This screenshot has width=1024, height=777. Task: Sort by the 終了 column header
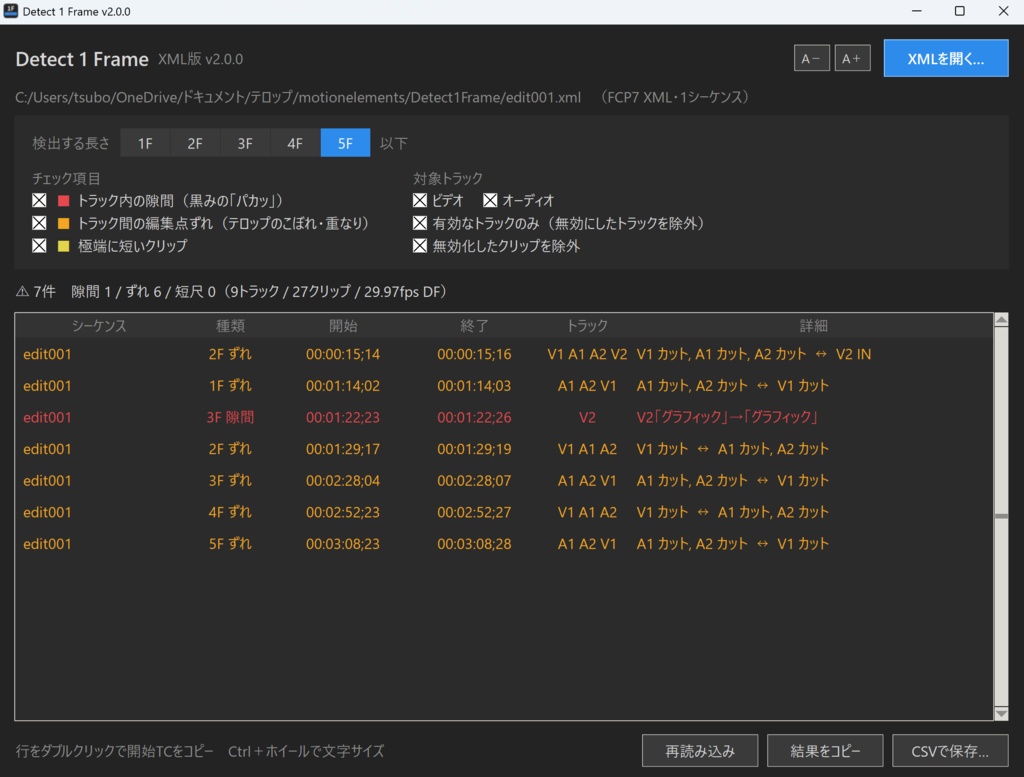click(474, 326)
